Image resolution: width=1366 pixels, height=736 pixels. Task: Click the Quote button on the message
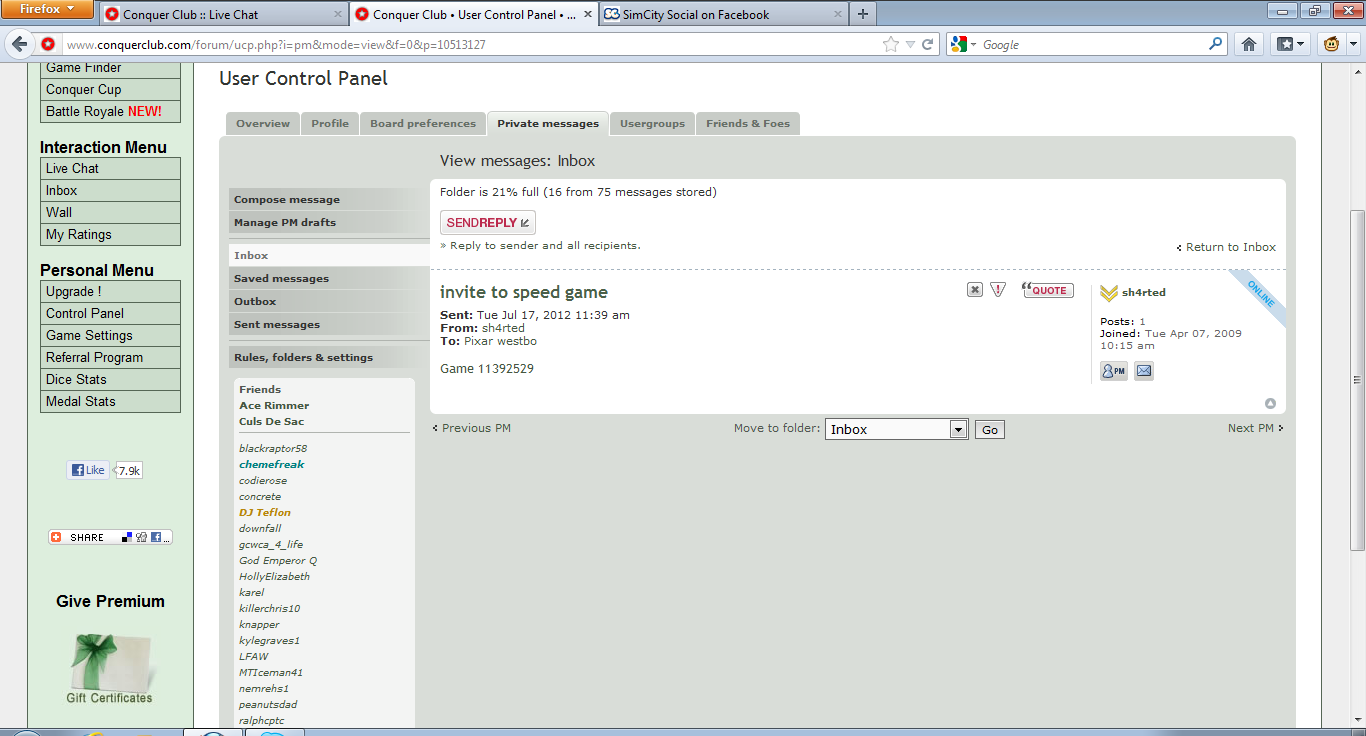[x=1048, y=290]
